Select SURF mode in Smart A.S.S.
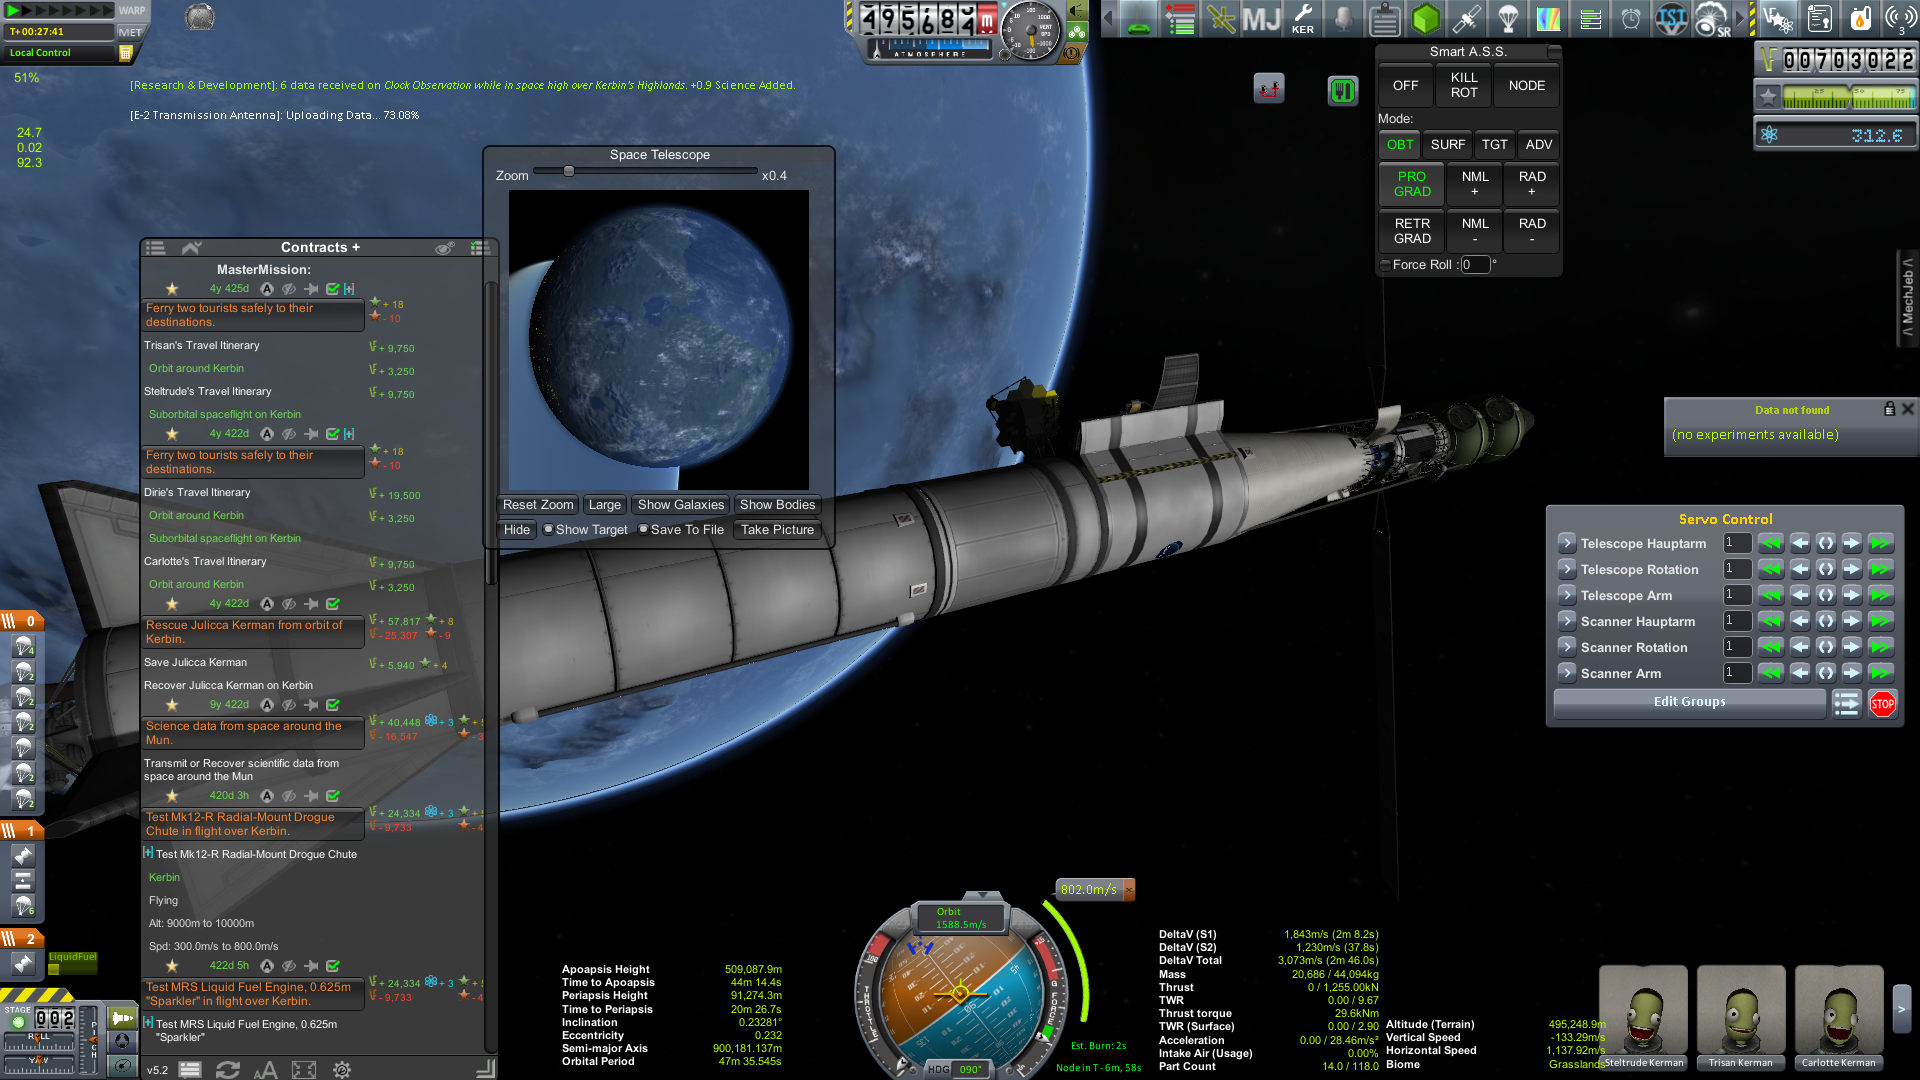 tap(1448, 145)
